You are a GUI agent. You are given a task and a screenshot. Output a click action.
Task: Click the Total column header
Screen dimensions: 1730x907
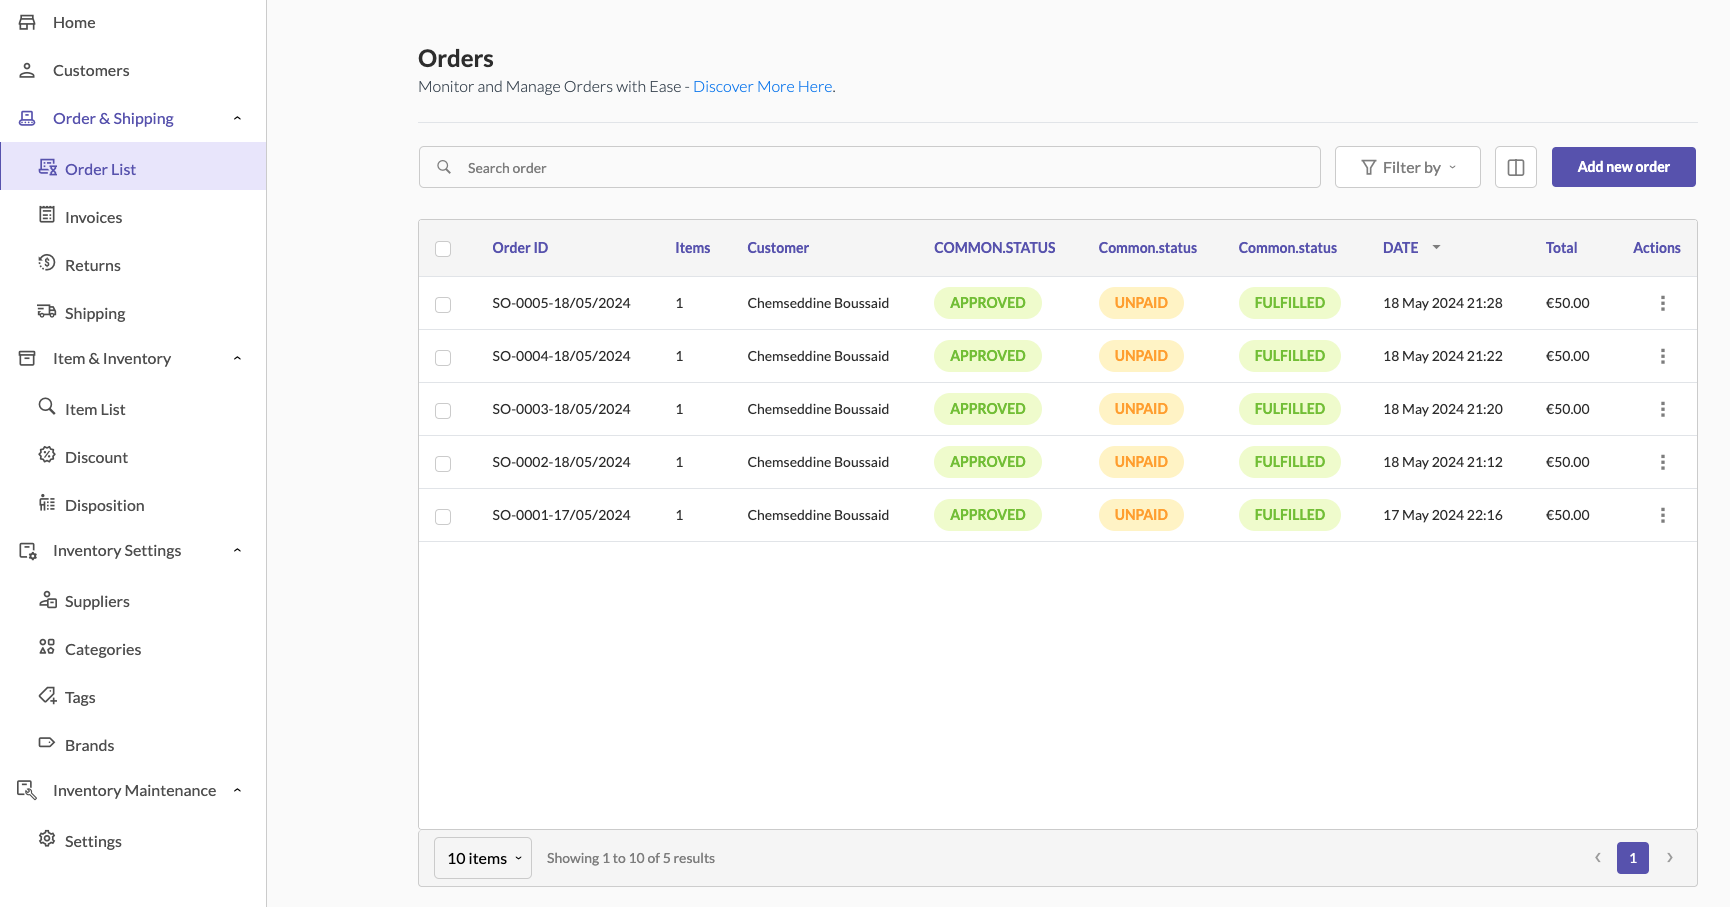tap(1561, 248)
